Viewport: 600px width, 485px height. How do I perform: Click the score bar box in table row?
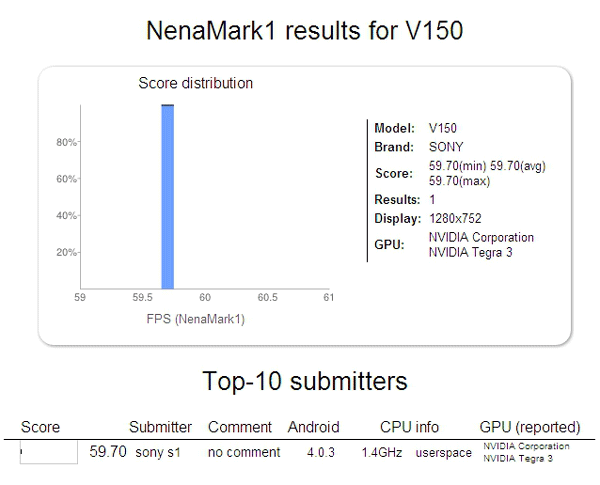[49, 452]
